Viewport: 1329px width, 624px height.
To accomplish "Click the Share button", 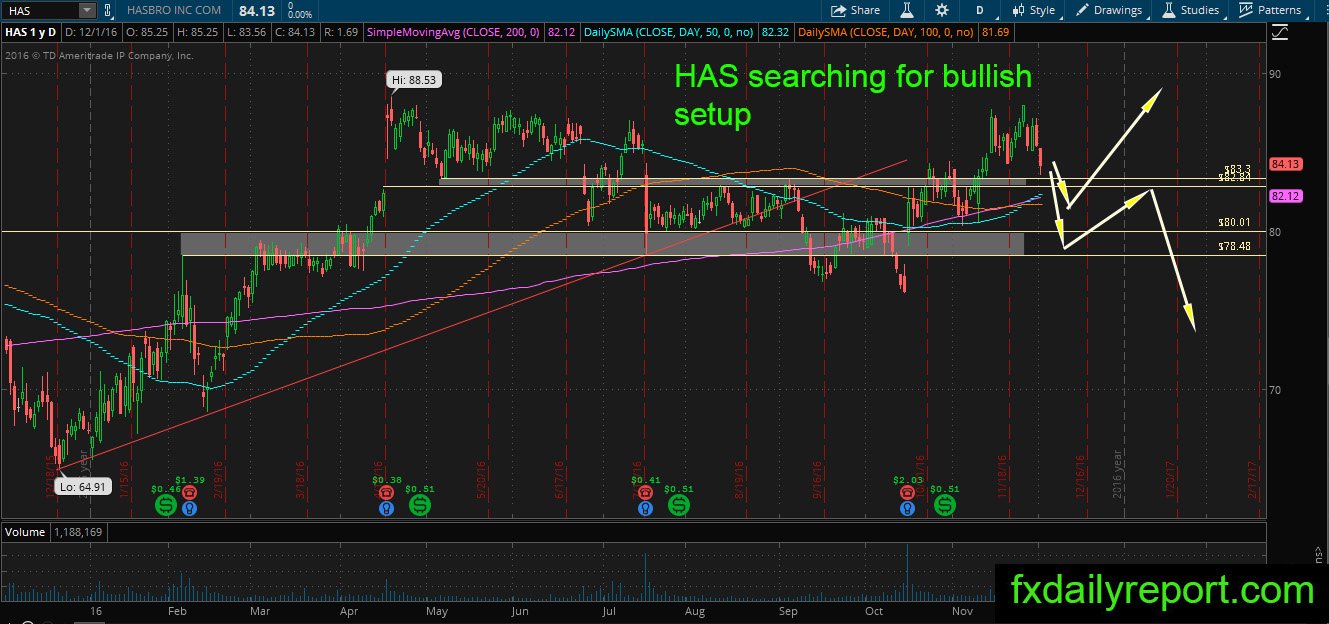I will point(855,10).
